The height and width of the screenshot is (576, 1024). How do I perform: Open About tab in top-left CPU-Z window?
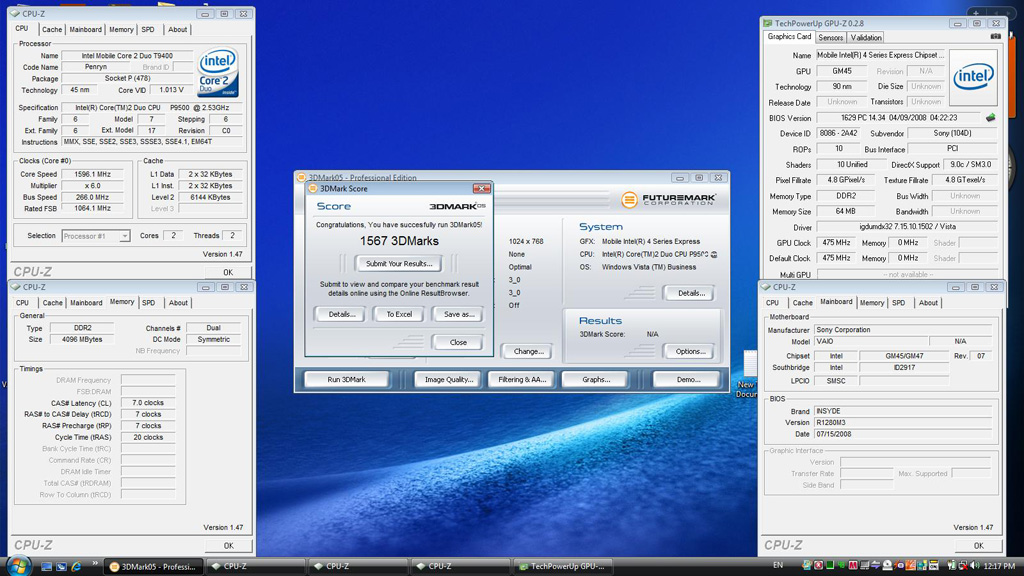click(177, 29)
